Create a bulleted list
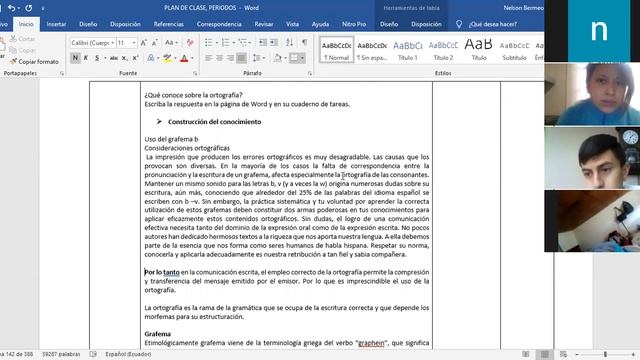 coord(209,42)
